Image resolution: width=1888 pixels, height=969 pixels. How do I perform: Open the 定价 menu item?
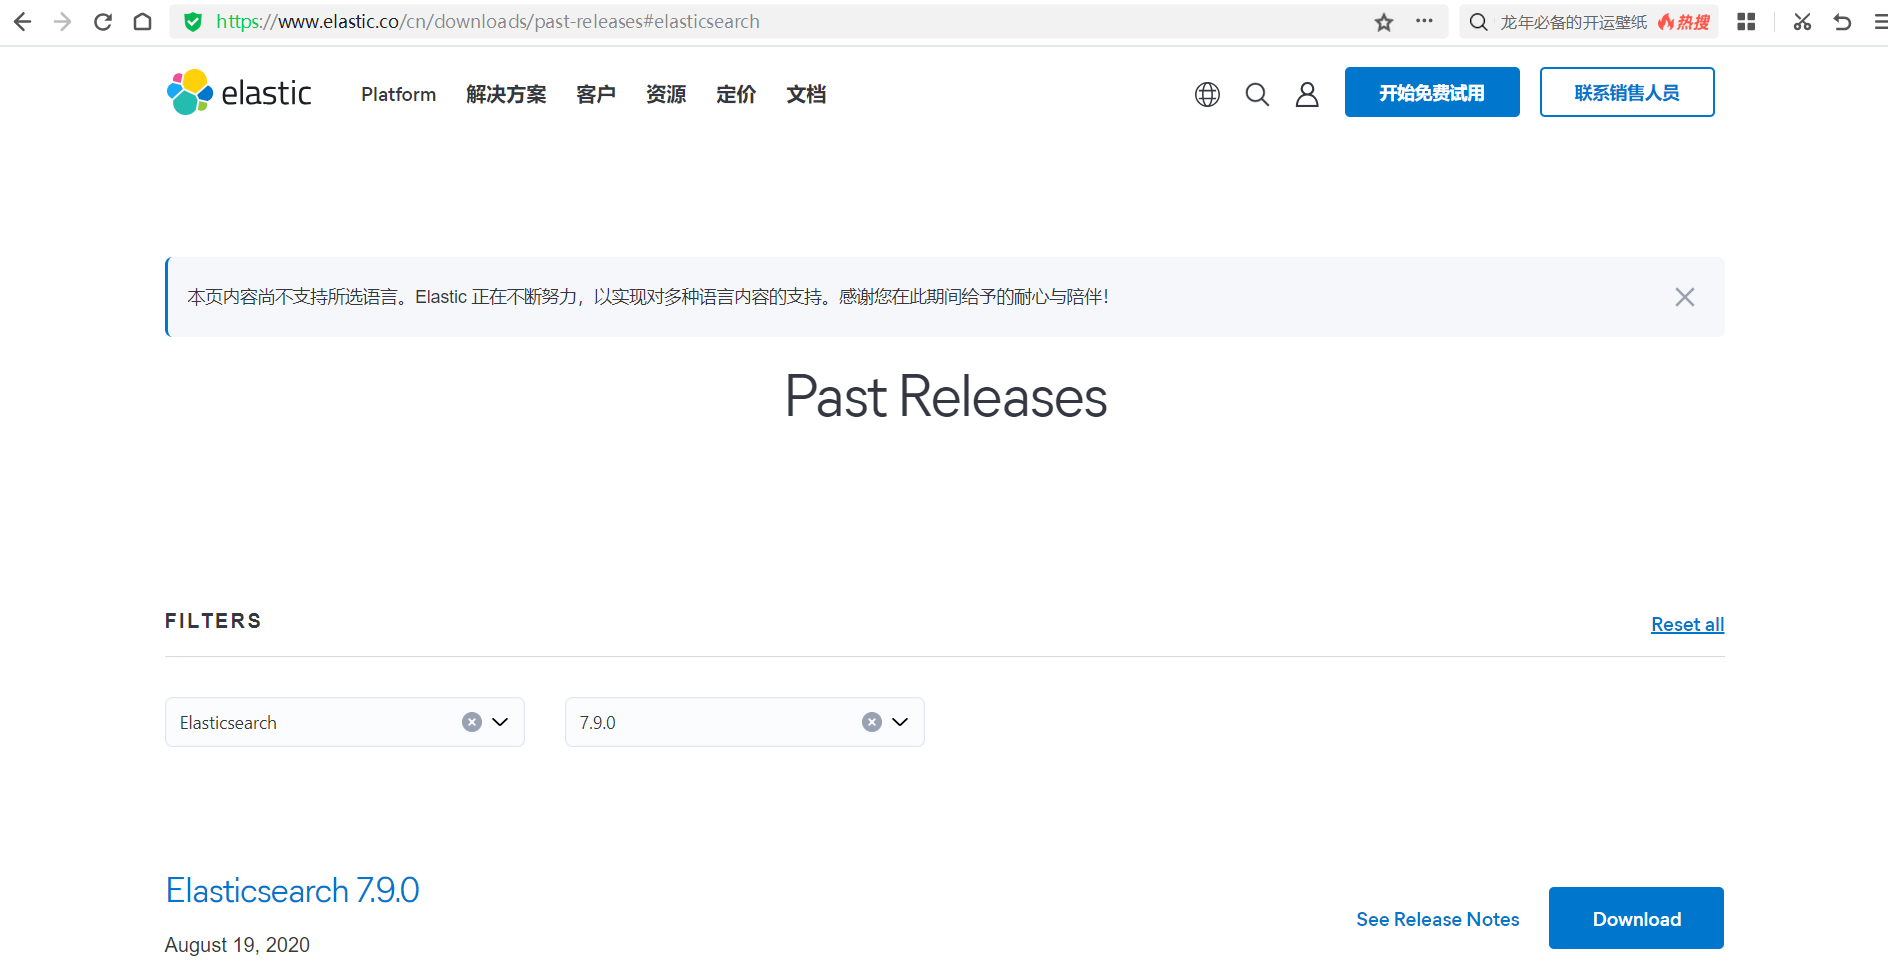[736, 94]
